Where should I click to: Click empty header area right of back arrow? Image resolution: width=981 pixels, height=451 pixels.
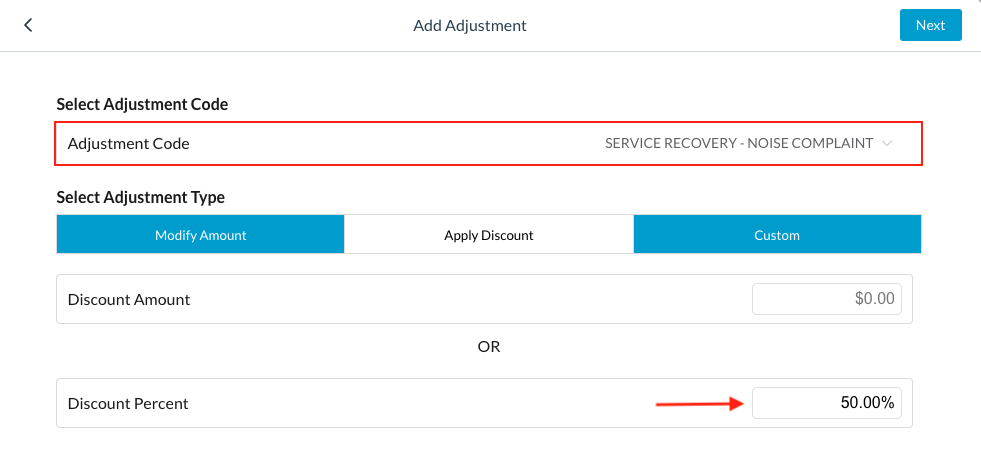(x=200, y=25)
